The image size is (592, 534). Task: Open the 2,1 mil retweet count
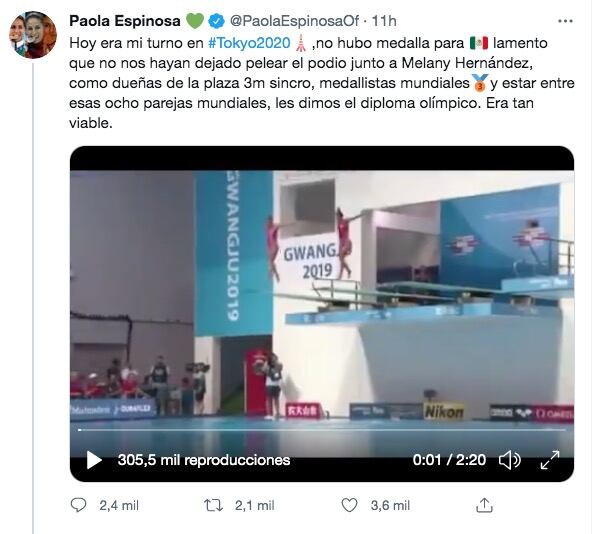click(x=254, y=506)
